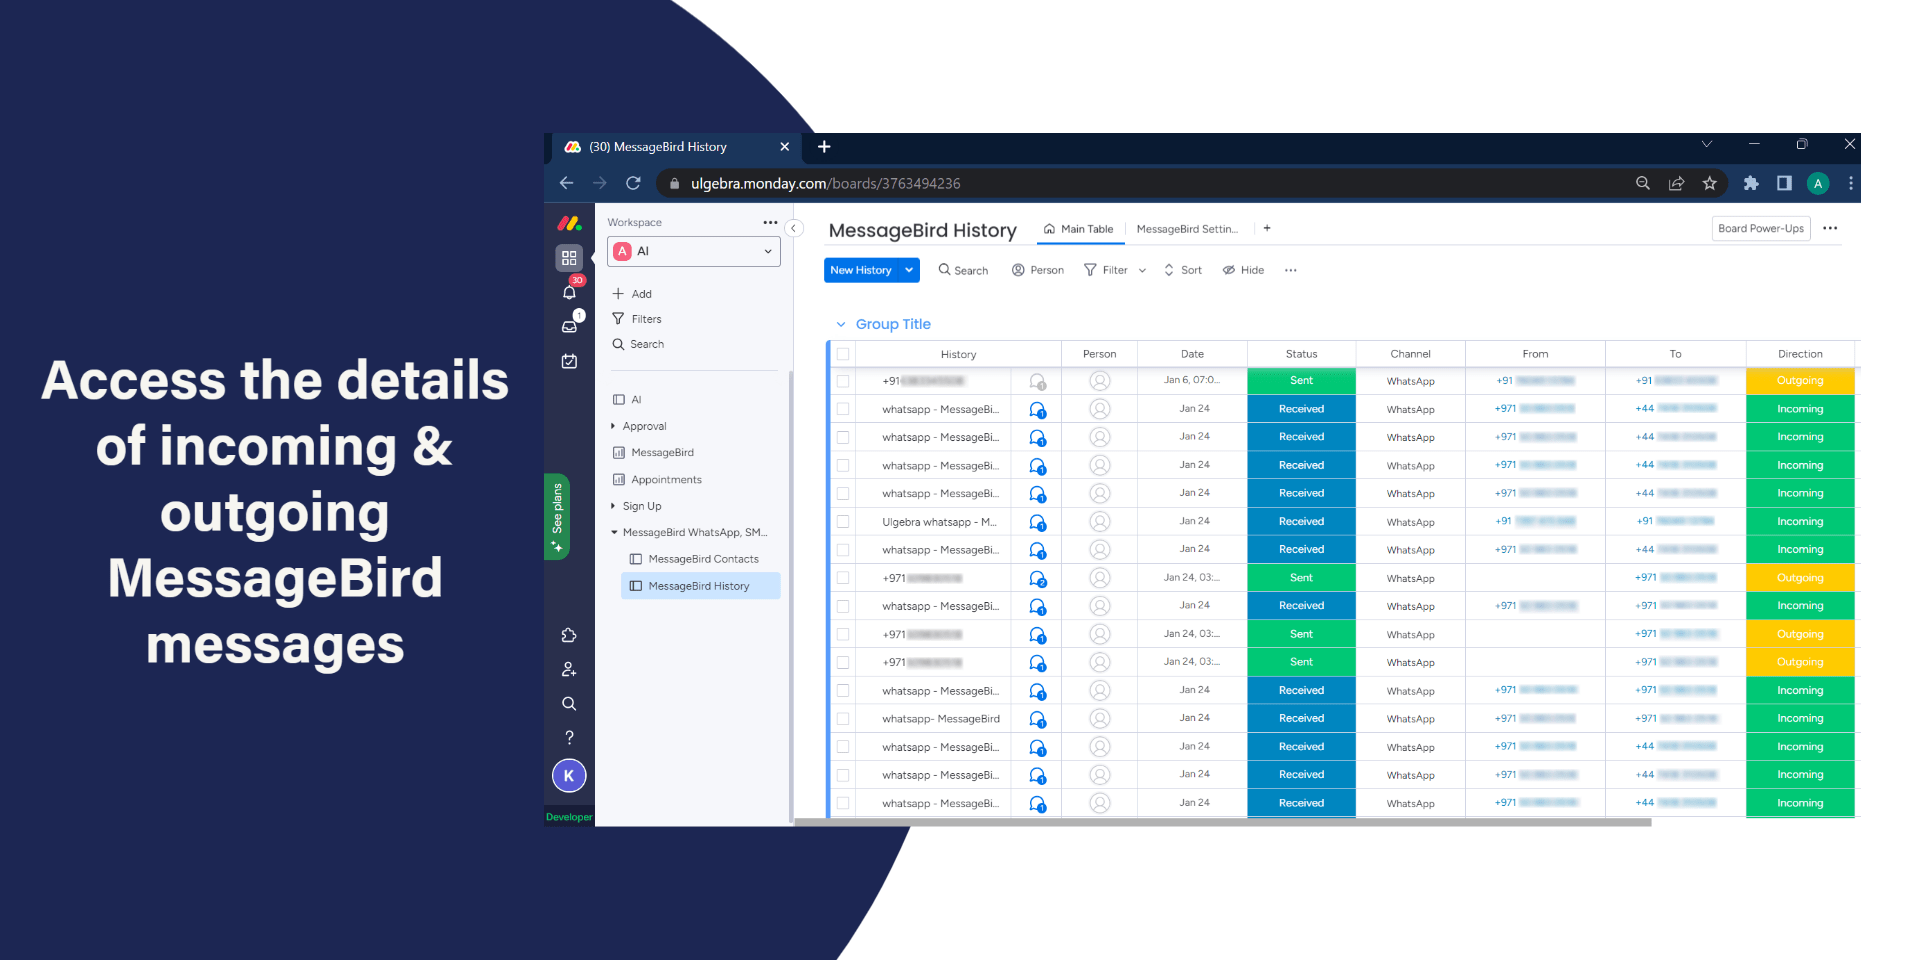Open browser extensions puzzle icon
This screenshot has width=1920, height=960.
tap(1751, 183)
